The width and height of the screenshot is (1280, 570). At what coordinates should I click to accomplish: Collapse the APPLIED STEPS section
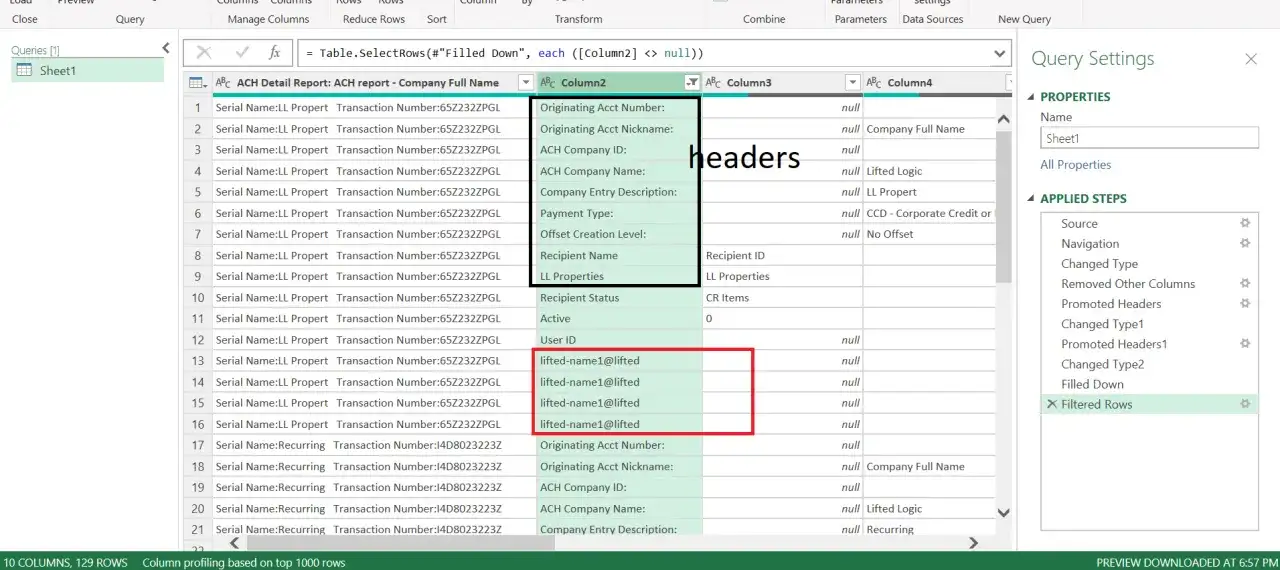[x=1033, y=199]
